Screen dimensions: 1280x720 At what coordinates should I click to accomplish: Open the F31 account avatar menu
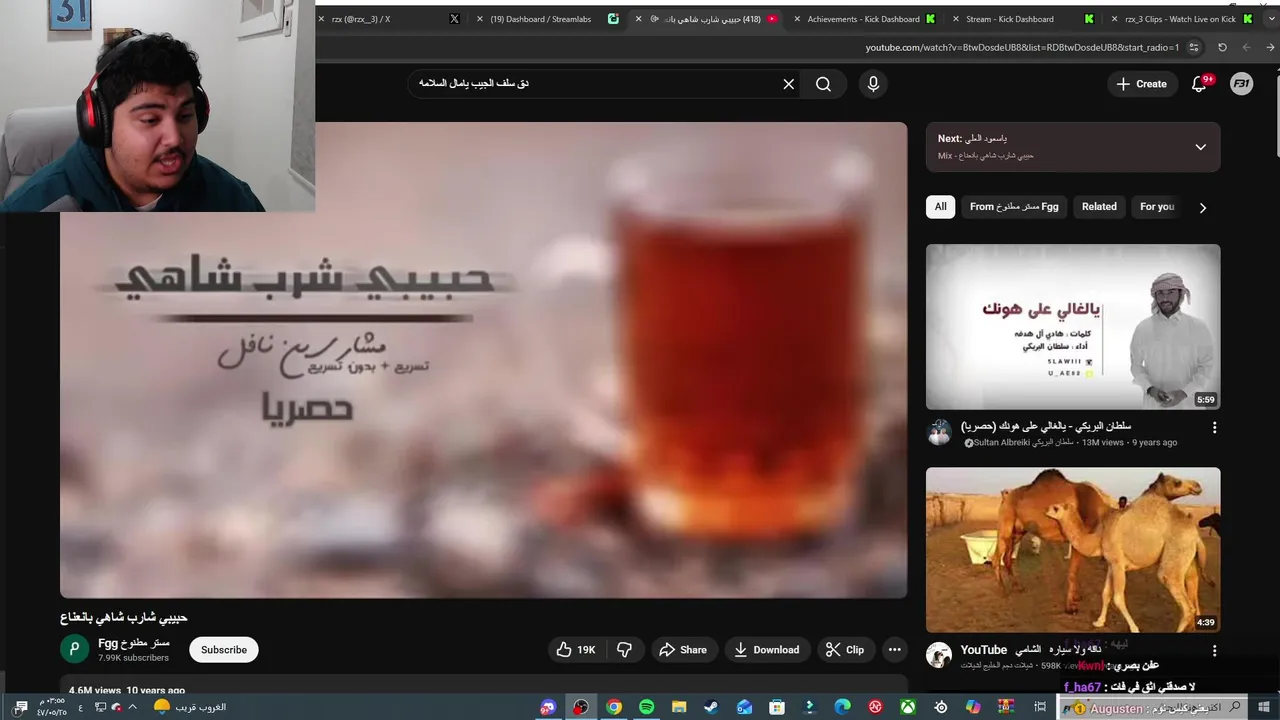coord(1241,84)
